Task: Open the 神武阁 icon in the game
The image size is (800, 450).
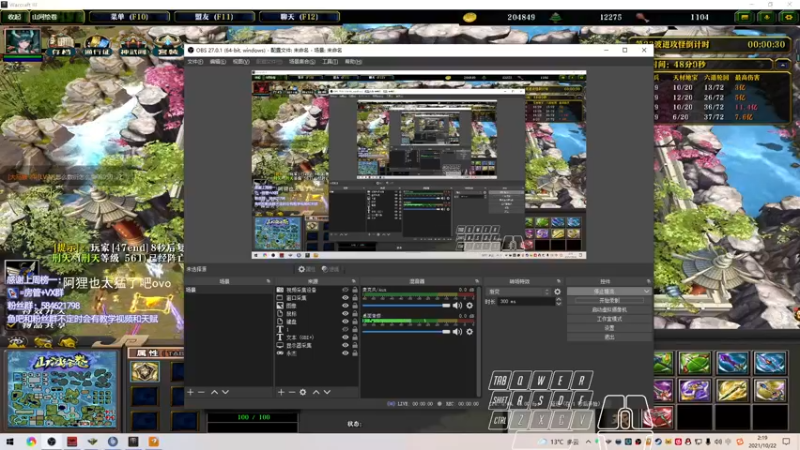Action: click(x=133, y=44)
